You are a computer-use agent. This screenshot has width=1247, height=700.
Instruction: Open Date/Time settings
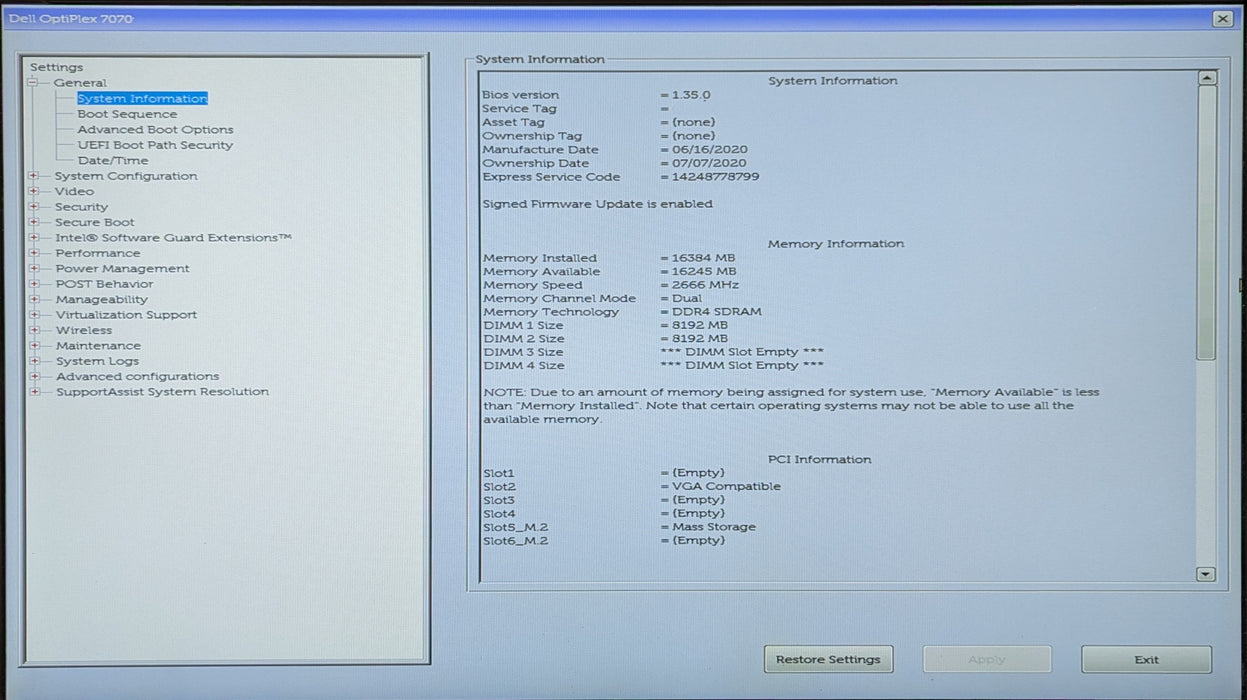pyautogui.click(x=113, y=161)
